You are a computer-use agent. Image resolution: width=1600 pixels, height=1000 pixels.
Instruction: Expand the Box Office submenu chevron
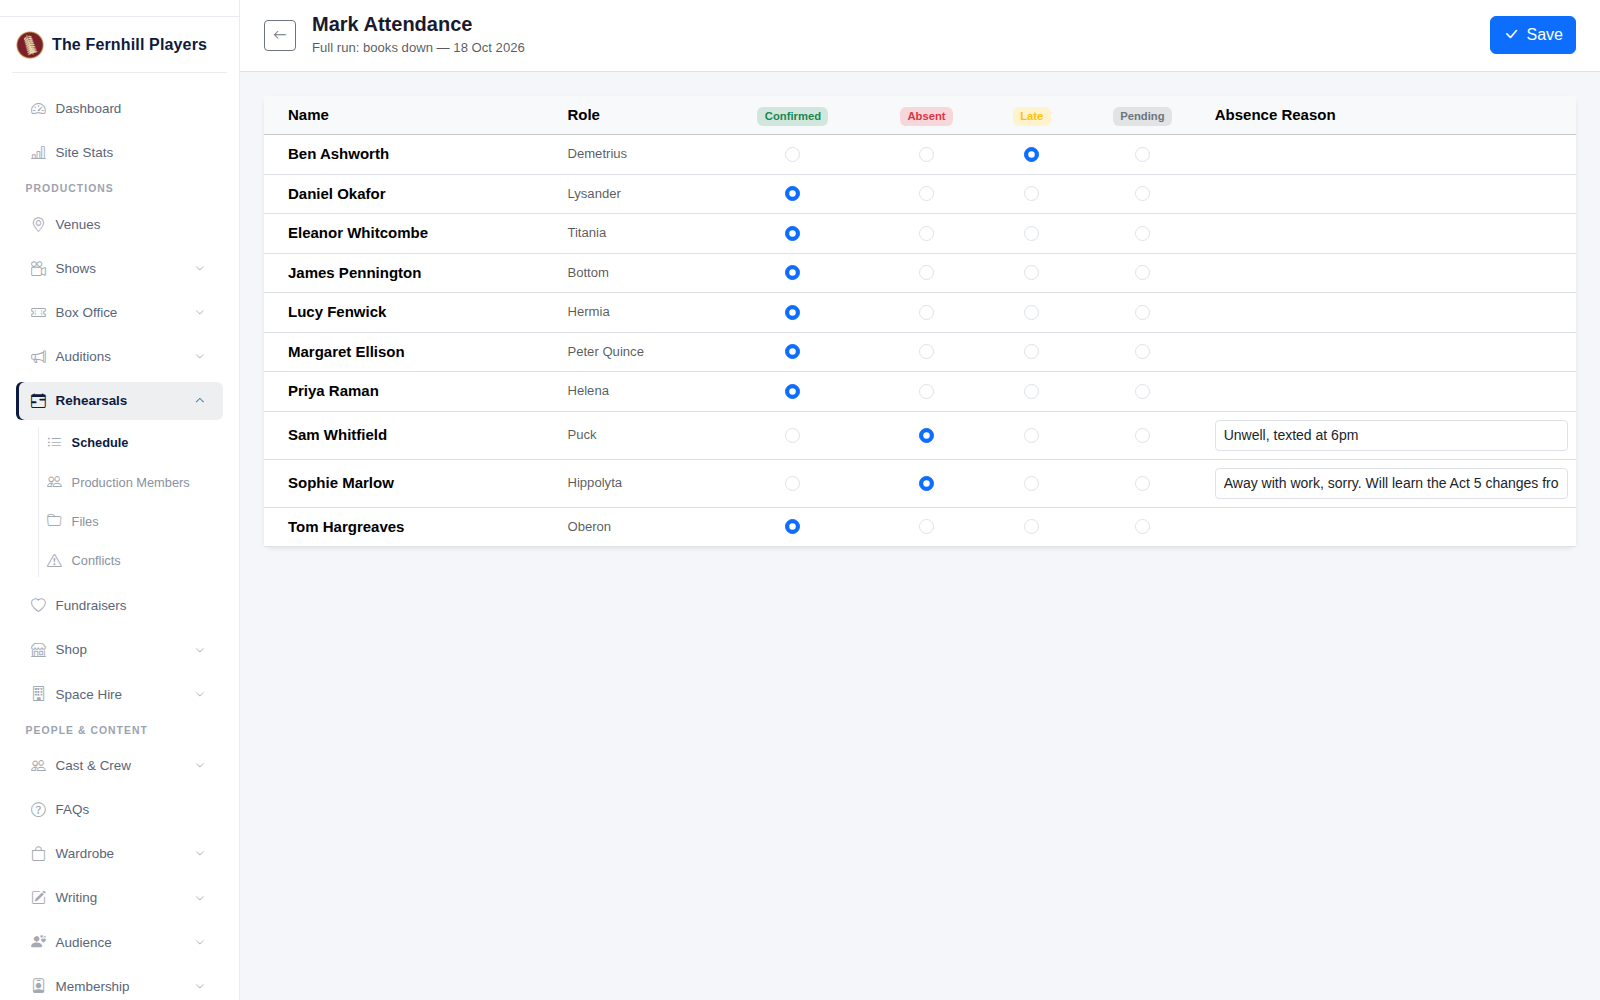point(200,313)
